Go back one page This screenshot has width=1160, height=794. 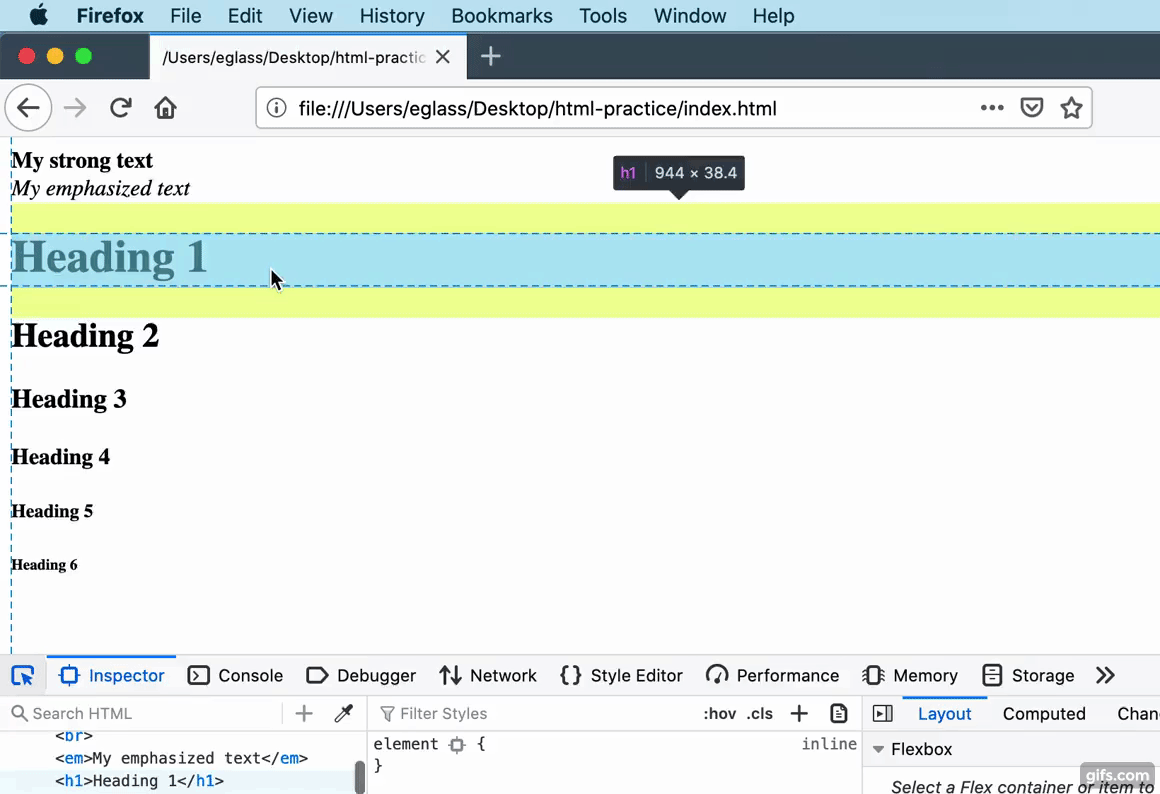(28, 108)
